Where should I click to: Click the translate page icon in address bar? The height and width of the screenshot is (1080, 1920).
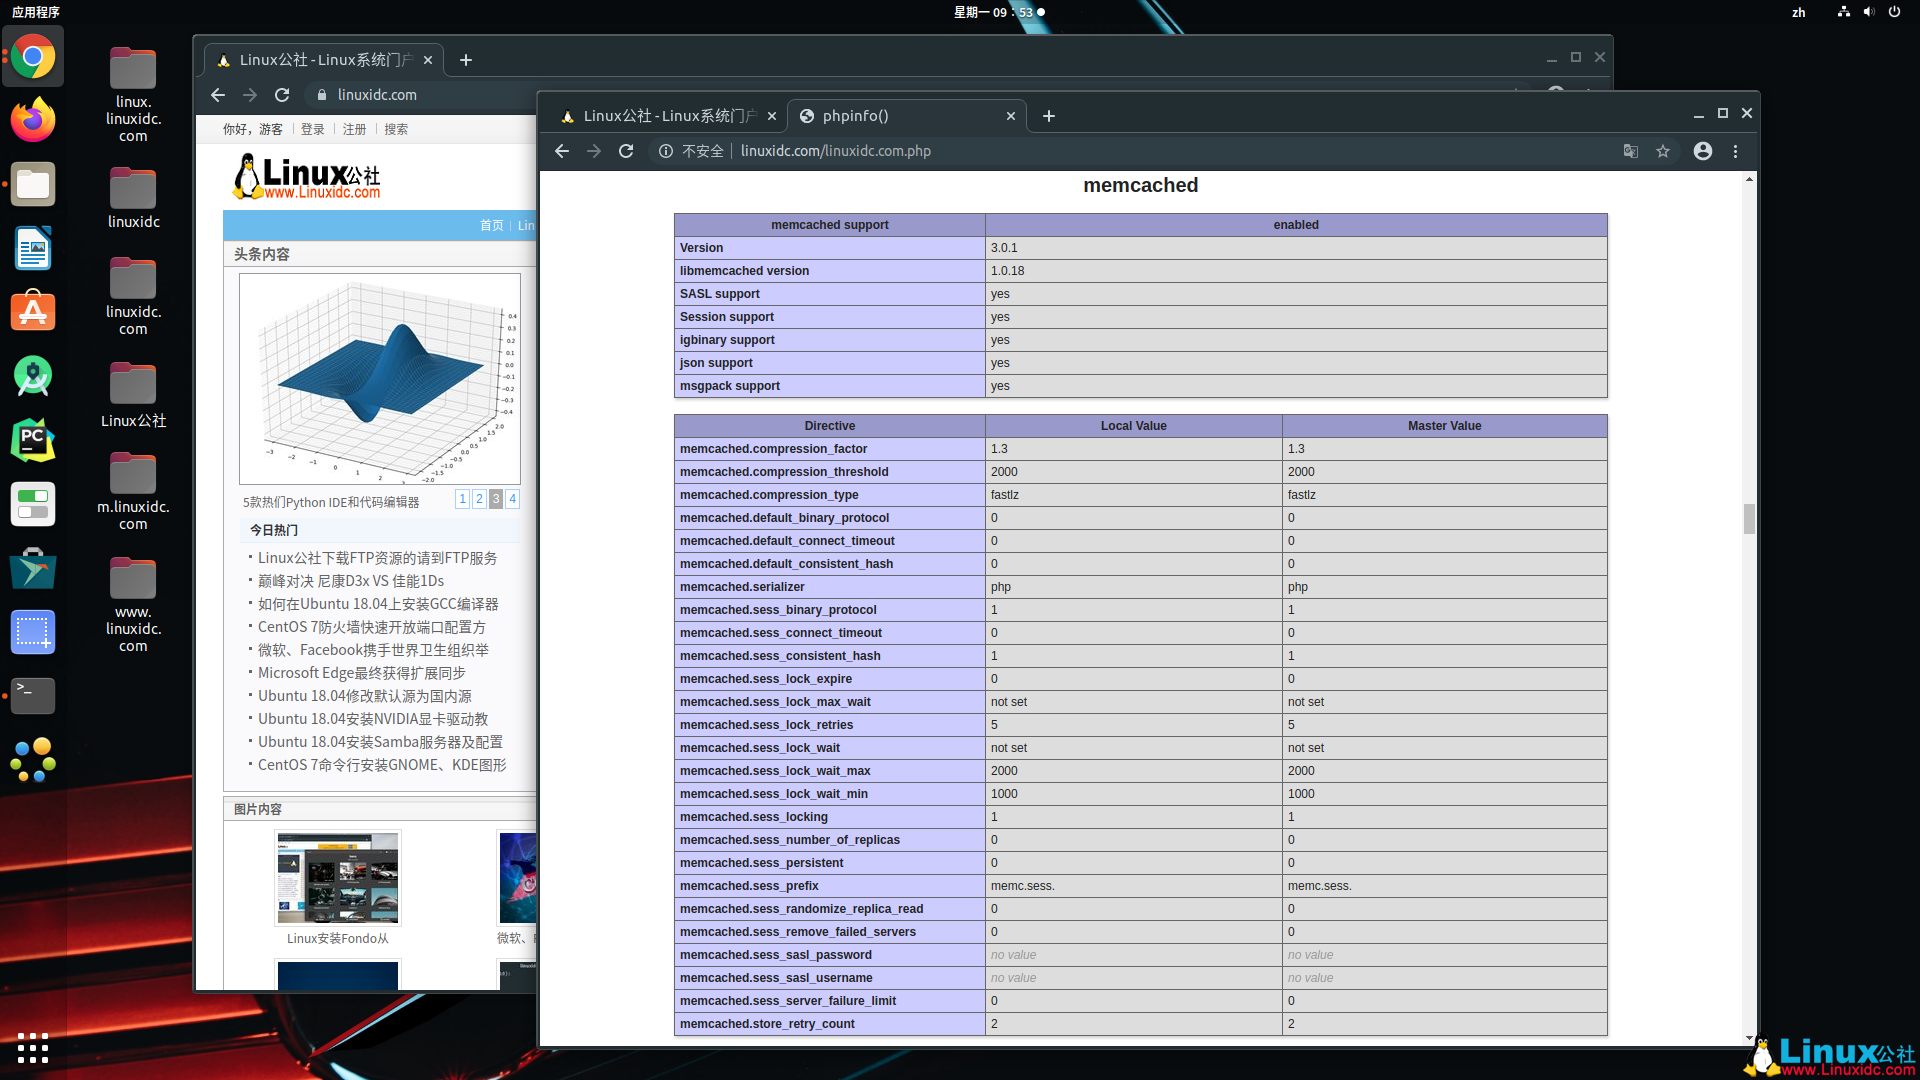tap(1631, 151)
